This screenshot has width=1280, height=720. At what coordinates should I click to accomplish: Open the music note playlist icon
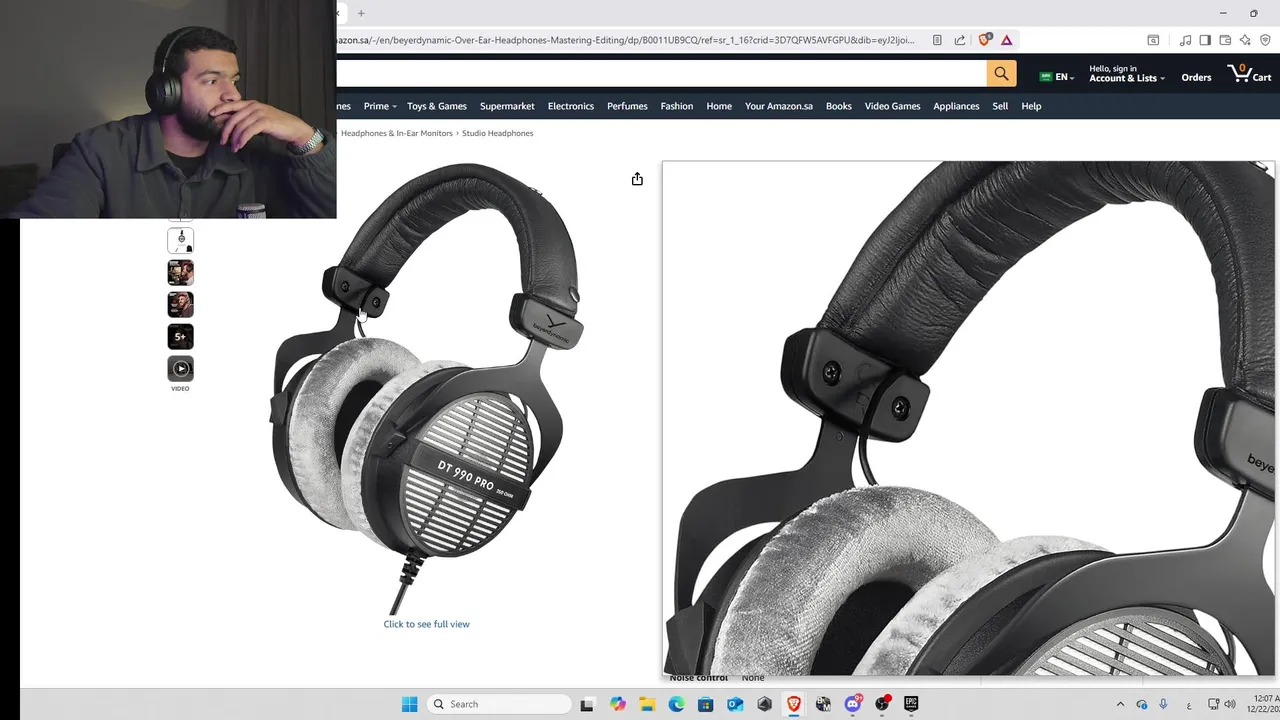[x=1185, y=40]
